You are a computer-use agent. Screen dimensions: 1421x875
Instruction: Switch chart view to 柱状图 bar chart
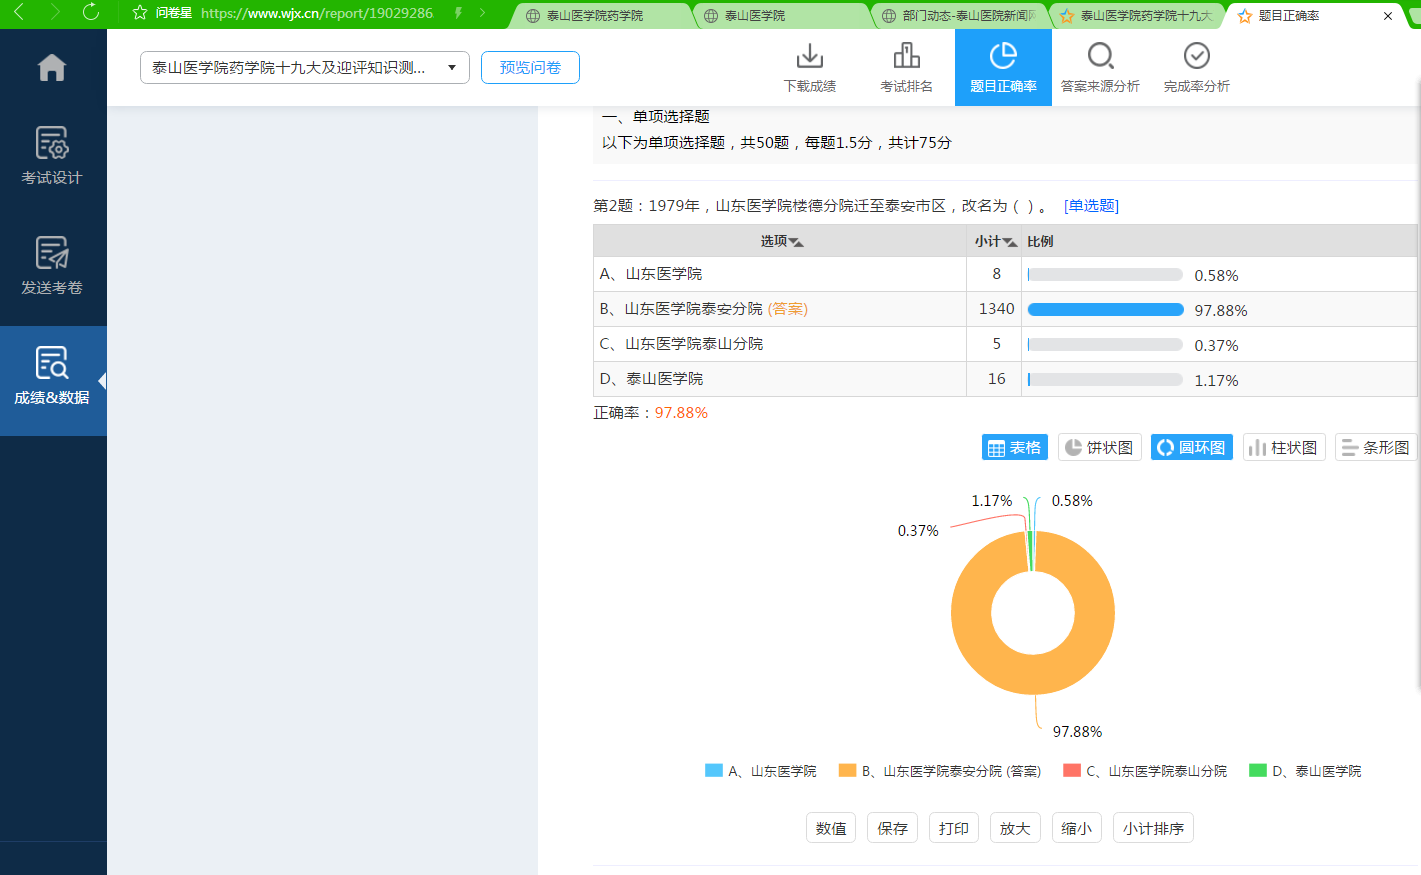[1283, 448]
